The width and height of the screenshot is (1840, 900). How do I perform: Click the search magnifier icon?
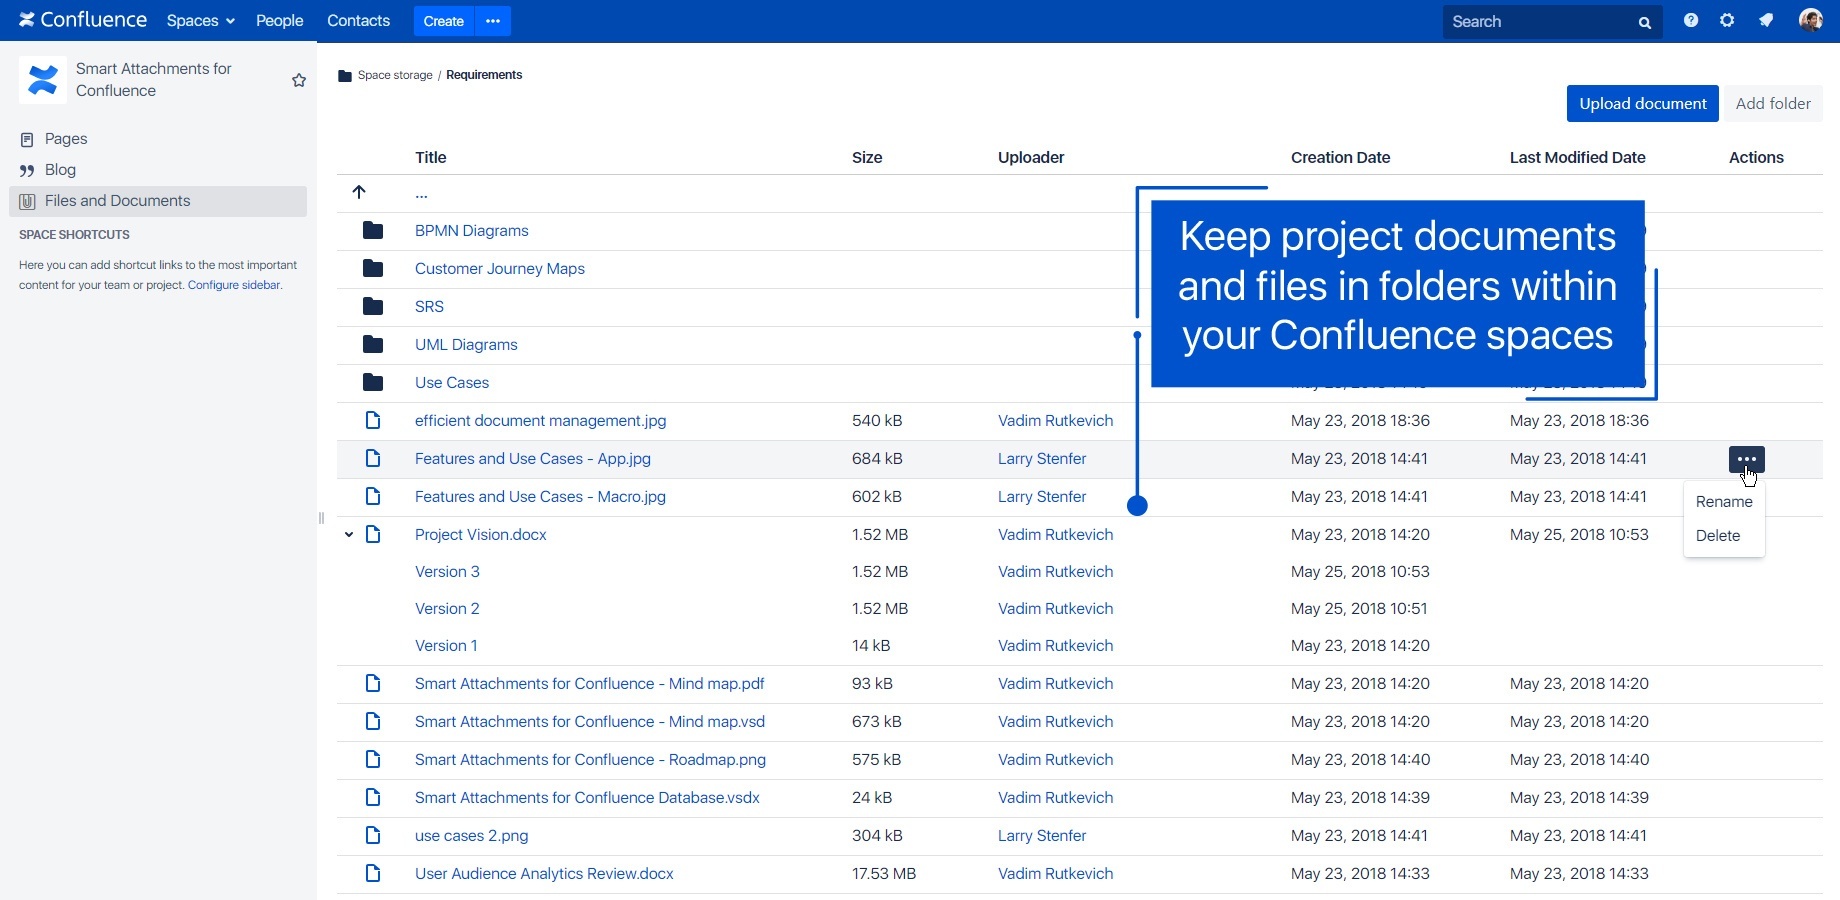[1644, 22]
